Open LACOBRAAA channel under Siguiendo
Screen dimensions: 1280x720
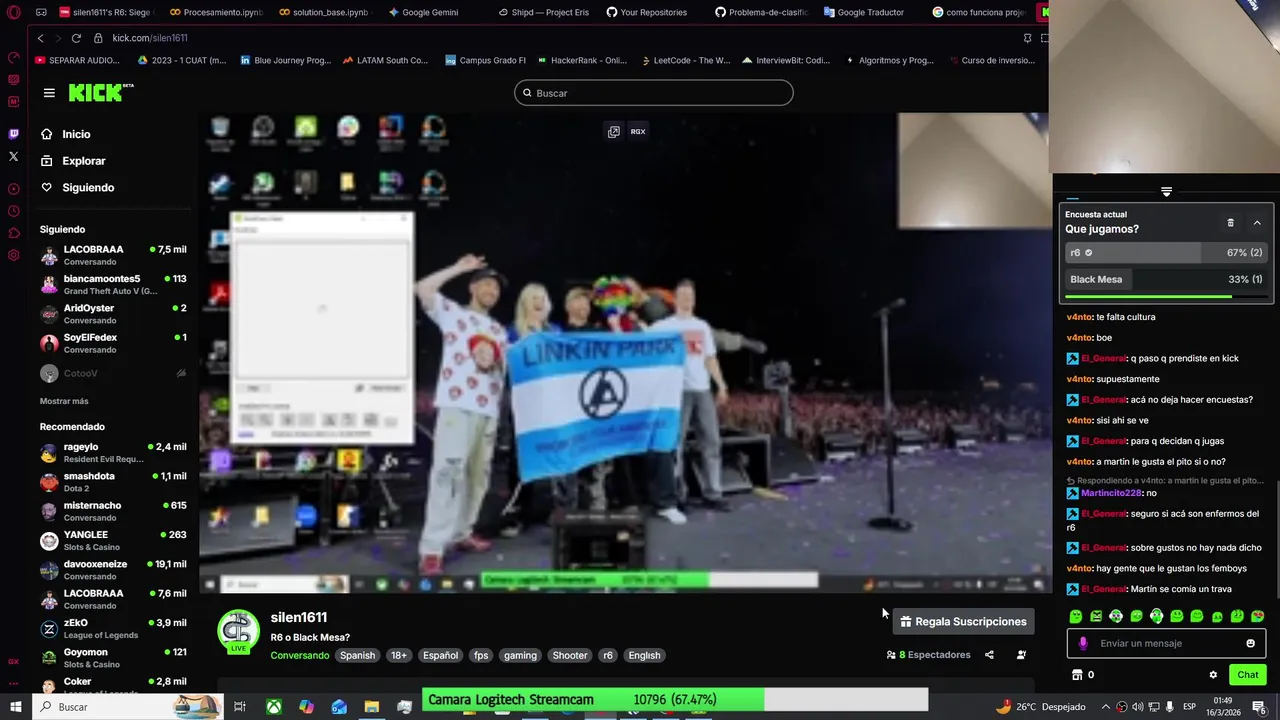click(113, 255)
